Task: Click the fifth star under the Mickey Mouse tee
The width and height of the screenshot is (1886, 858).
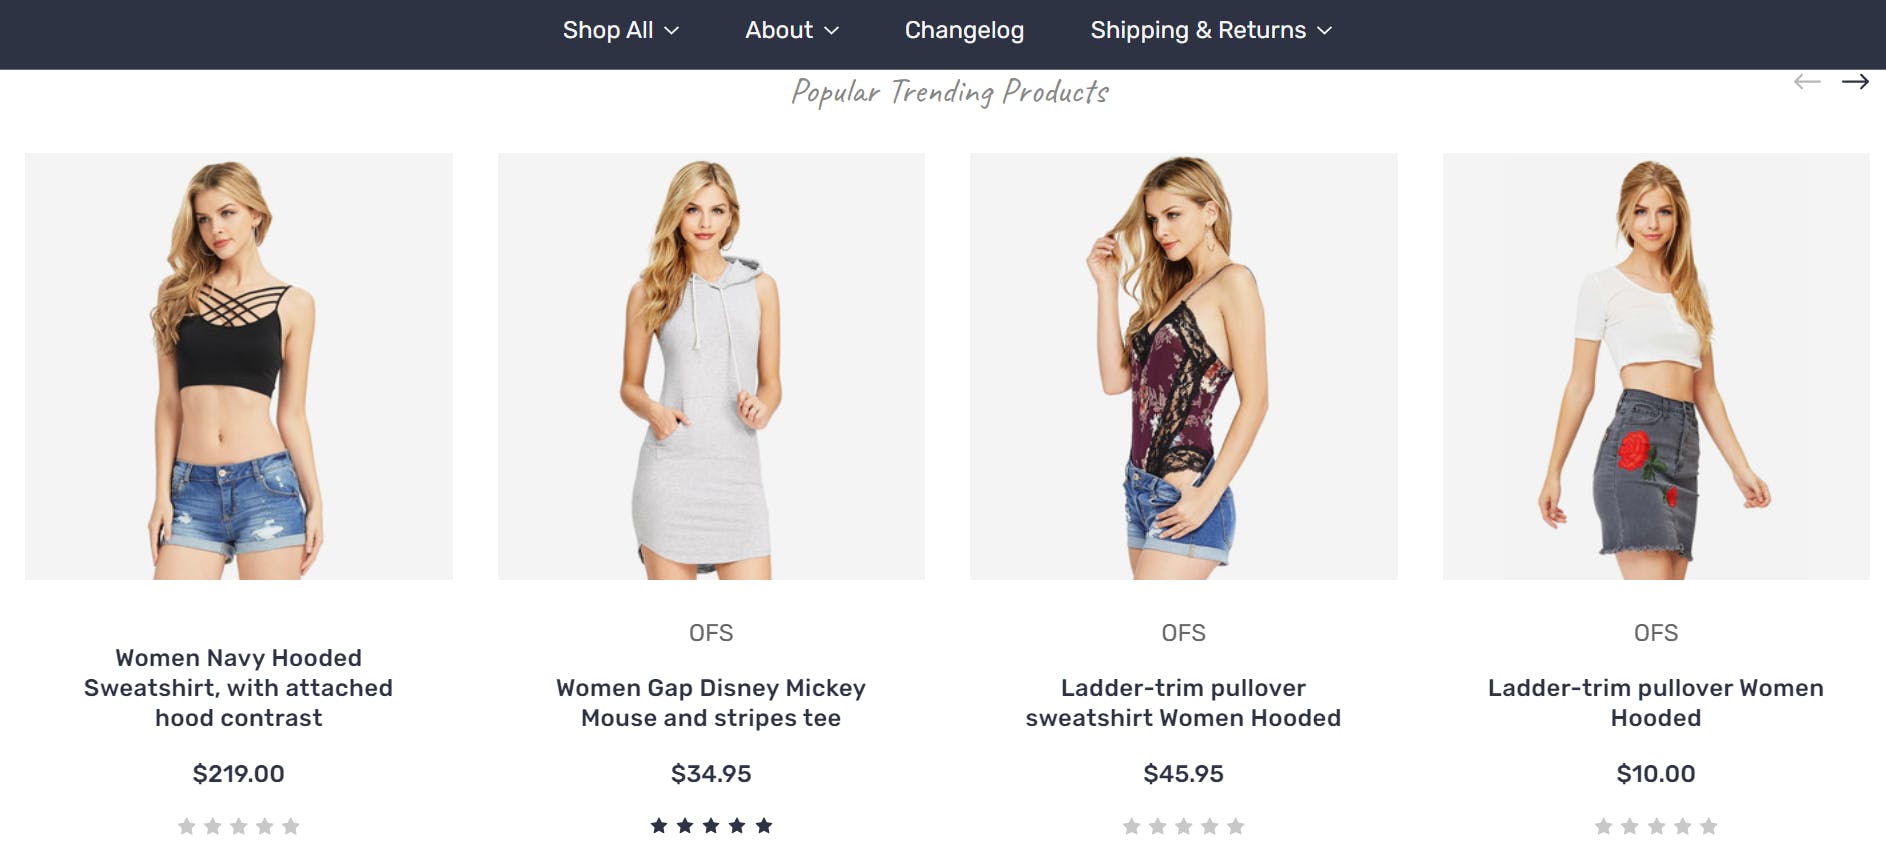Action: (766, 826)
